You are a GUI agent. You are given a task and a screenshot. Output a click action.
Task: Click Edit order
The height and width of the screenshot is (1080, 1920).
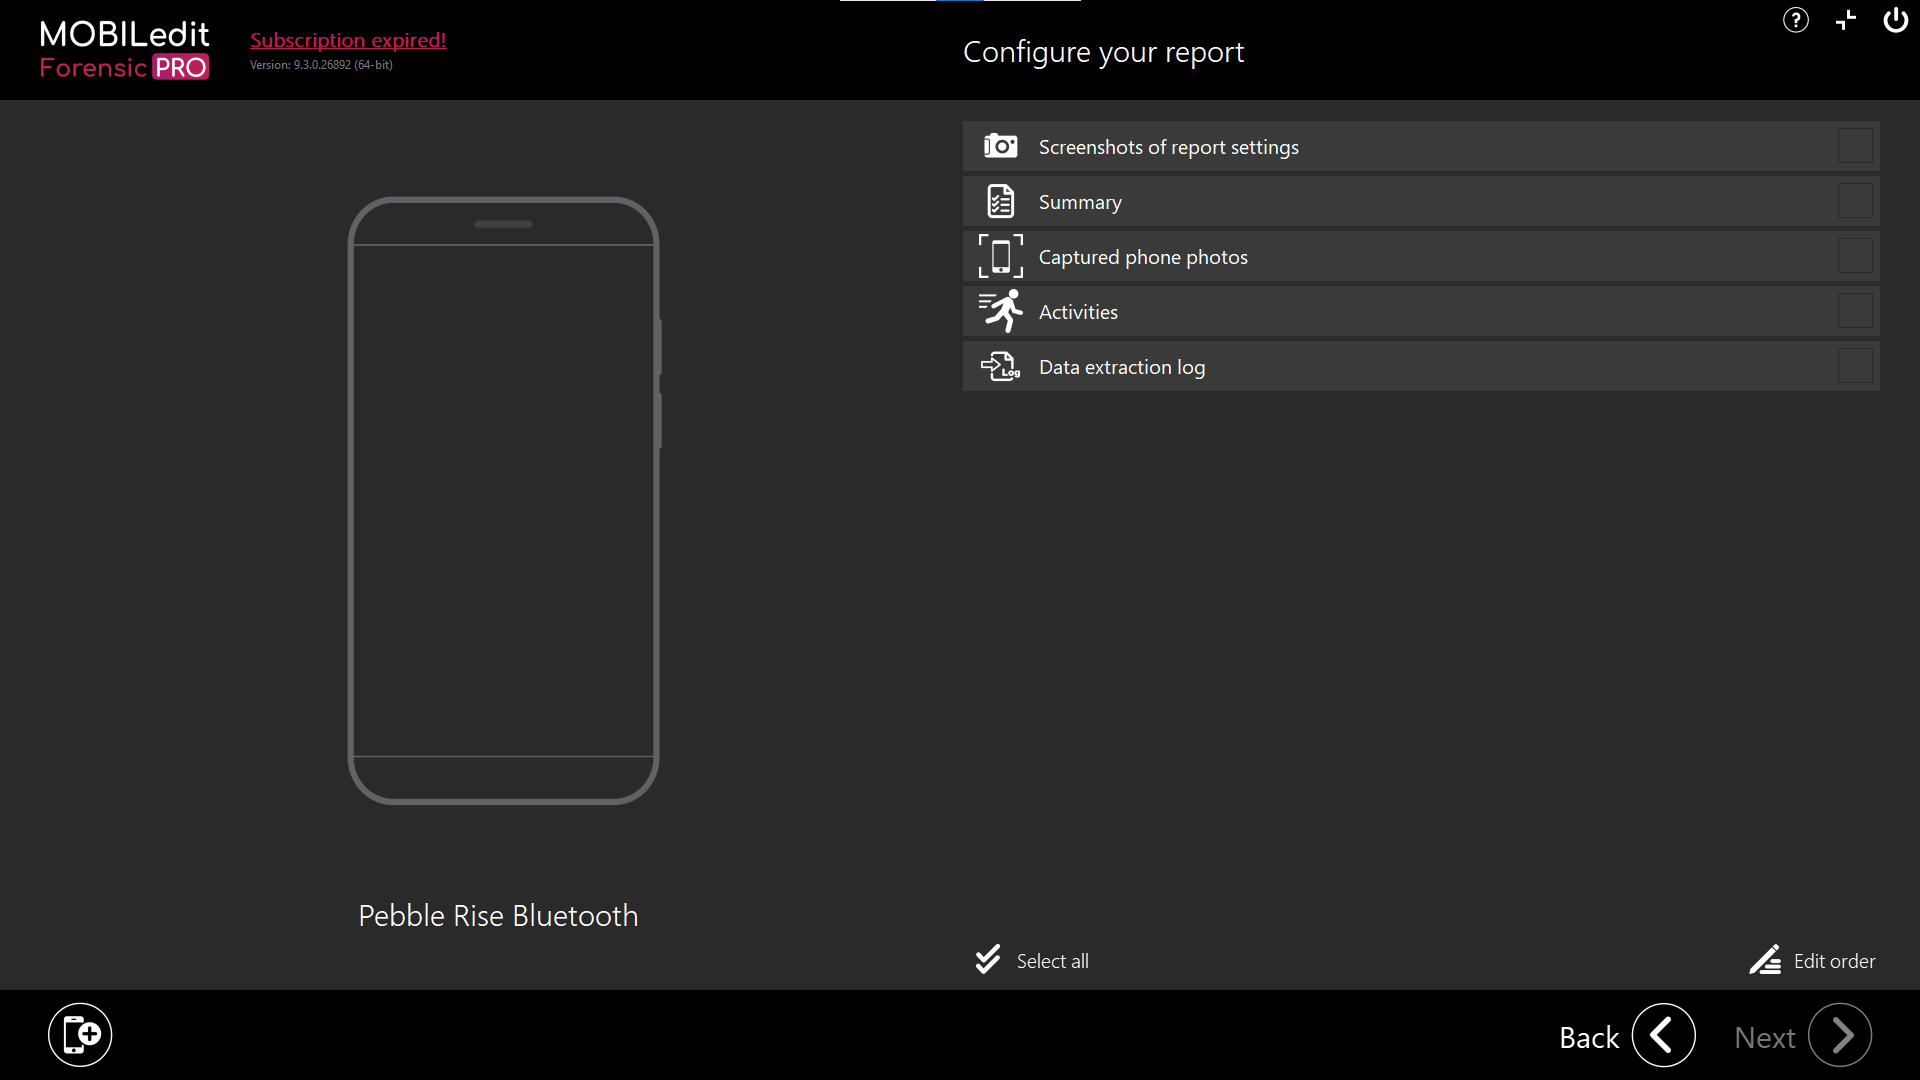1812,961
